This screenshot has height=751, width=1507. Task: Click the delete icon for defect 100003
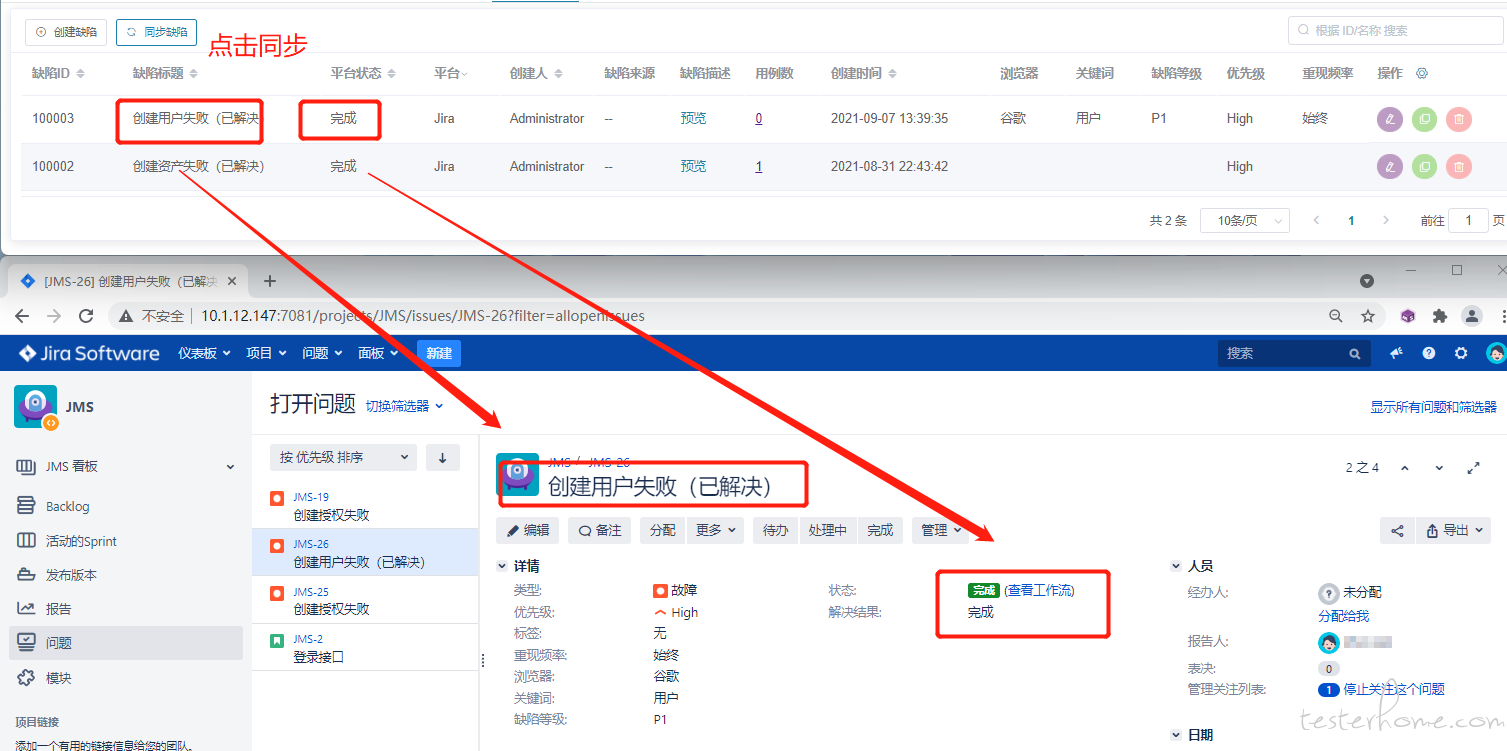click(1459, 119)
